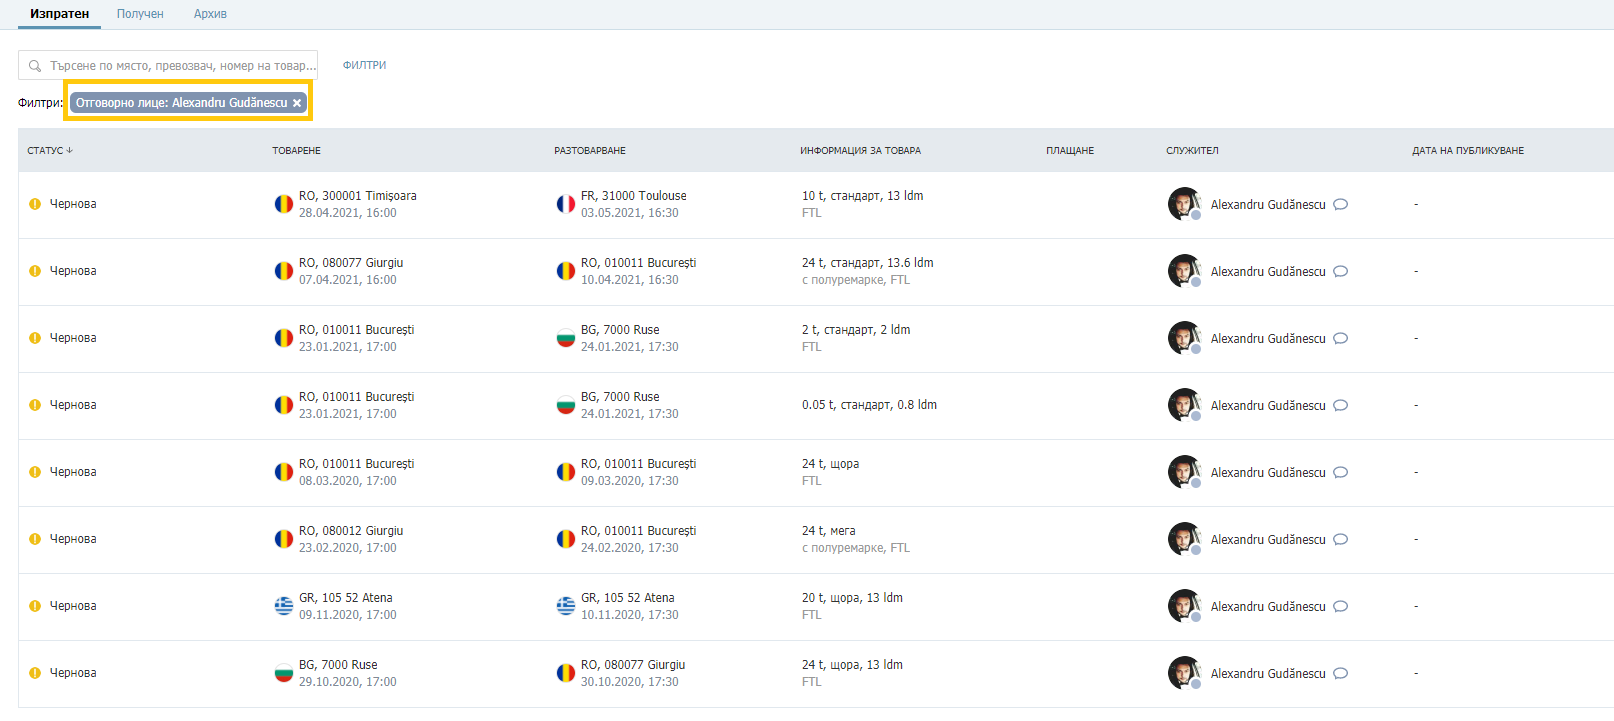The image size is (1614, 721).
Task: Open the ФИЛТРИ filters panel
Action: point(364,65)
